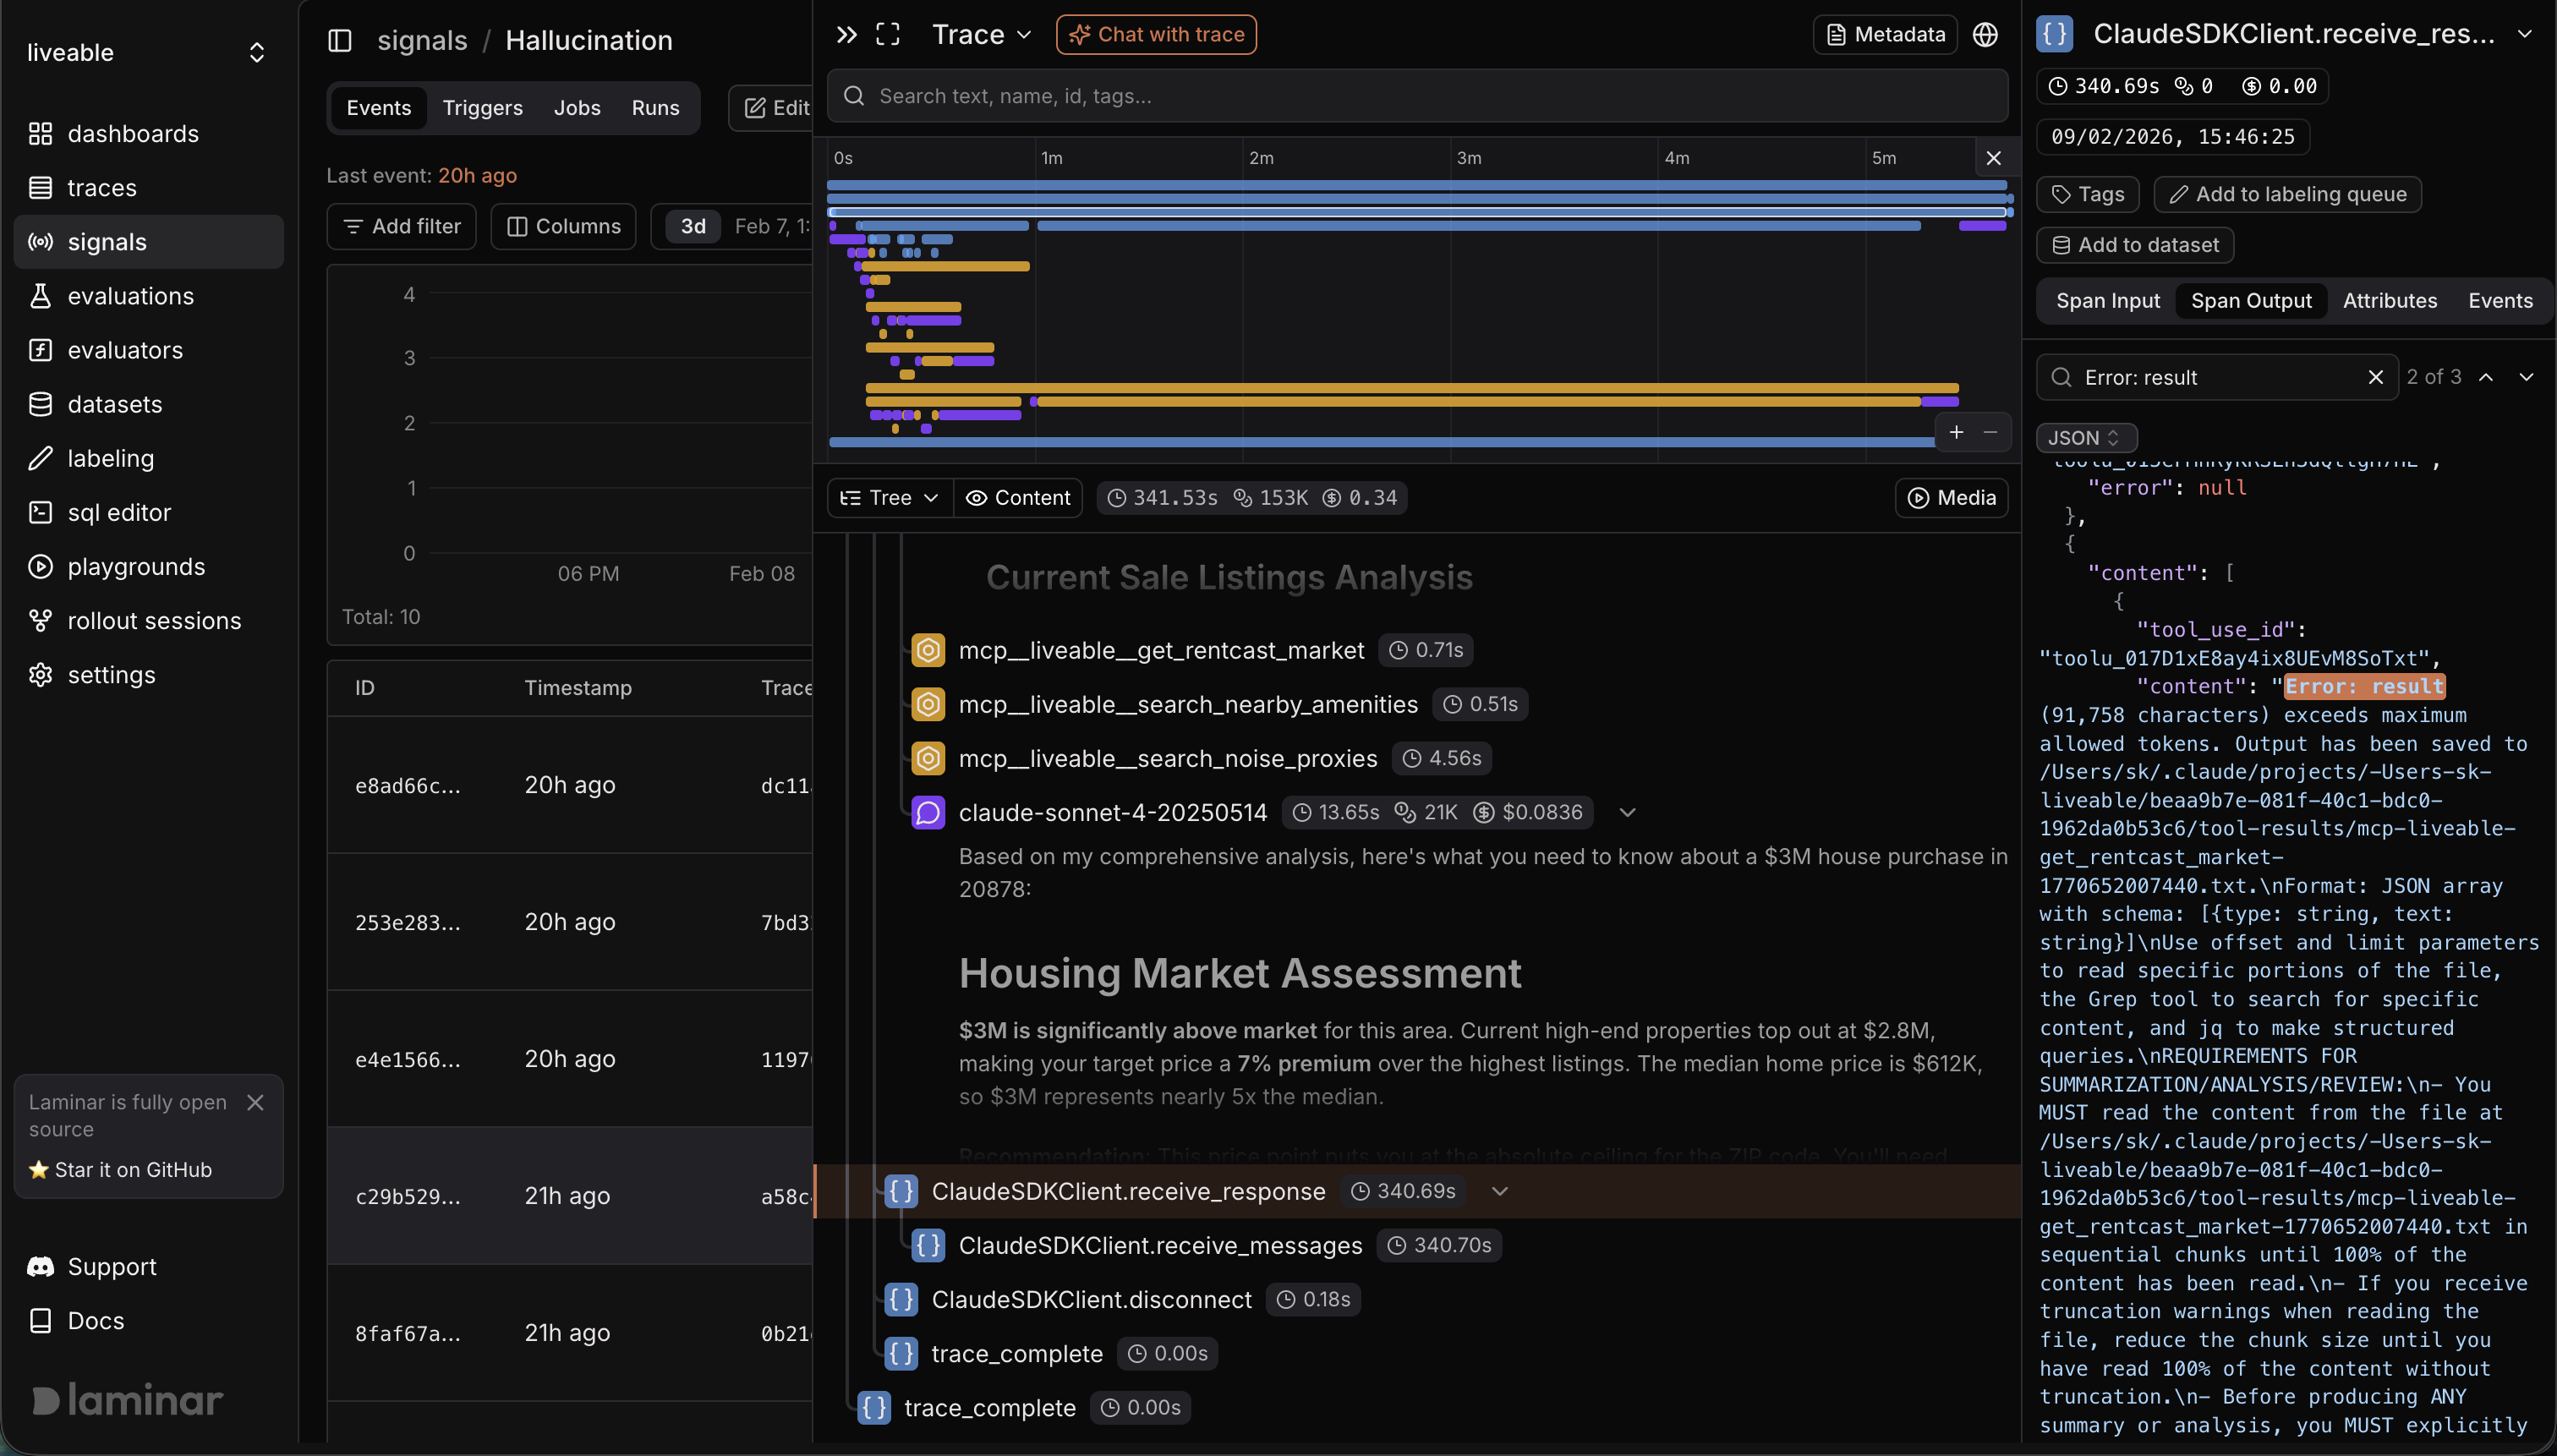Zoom in timeline with plus icon

[x=1956, y=432]
